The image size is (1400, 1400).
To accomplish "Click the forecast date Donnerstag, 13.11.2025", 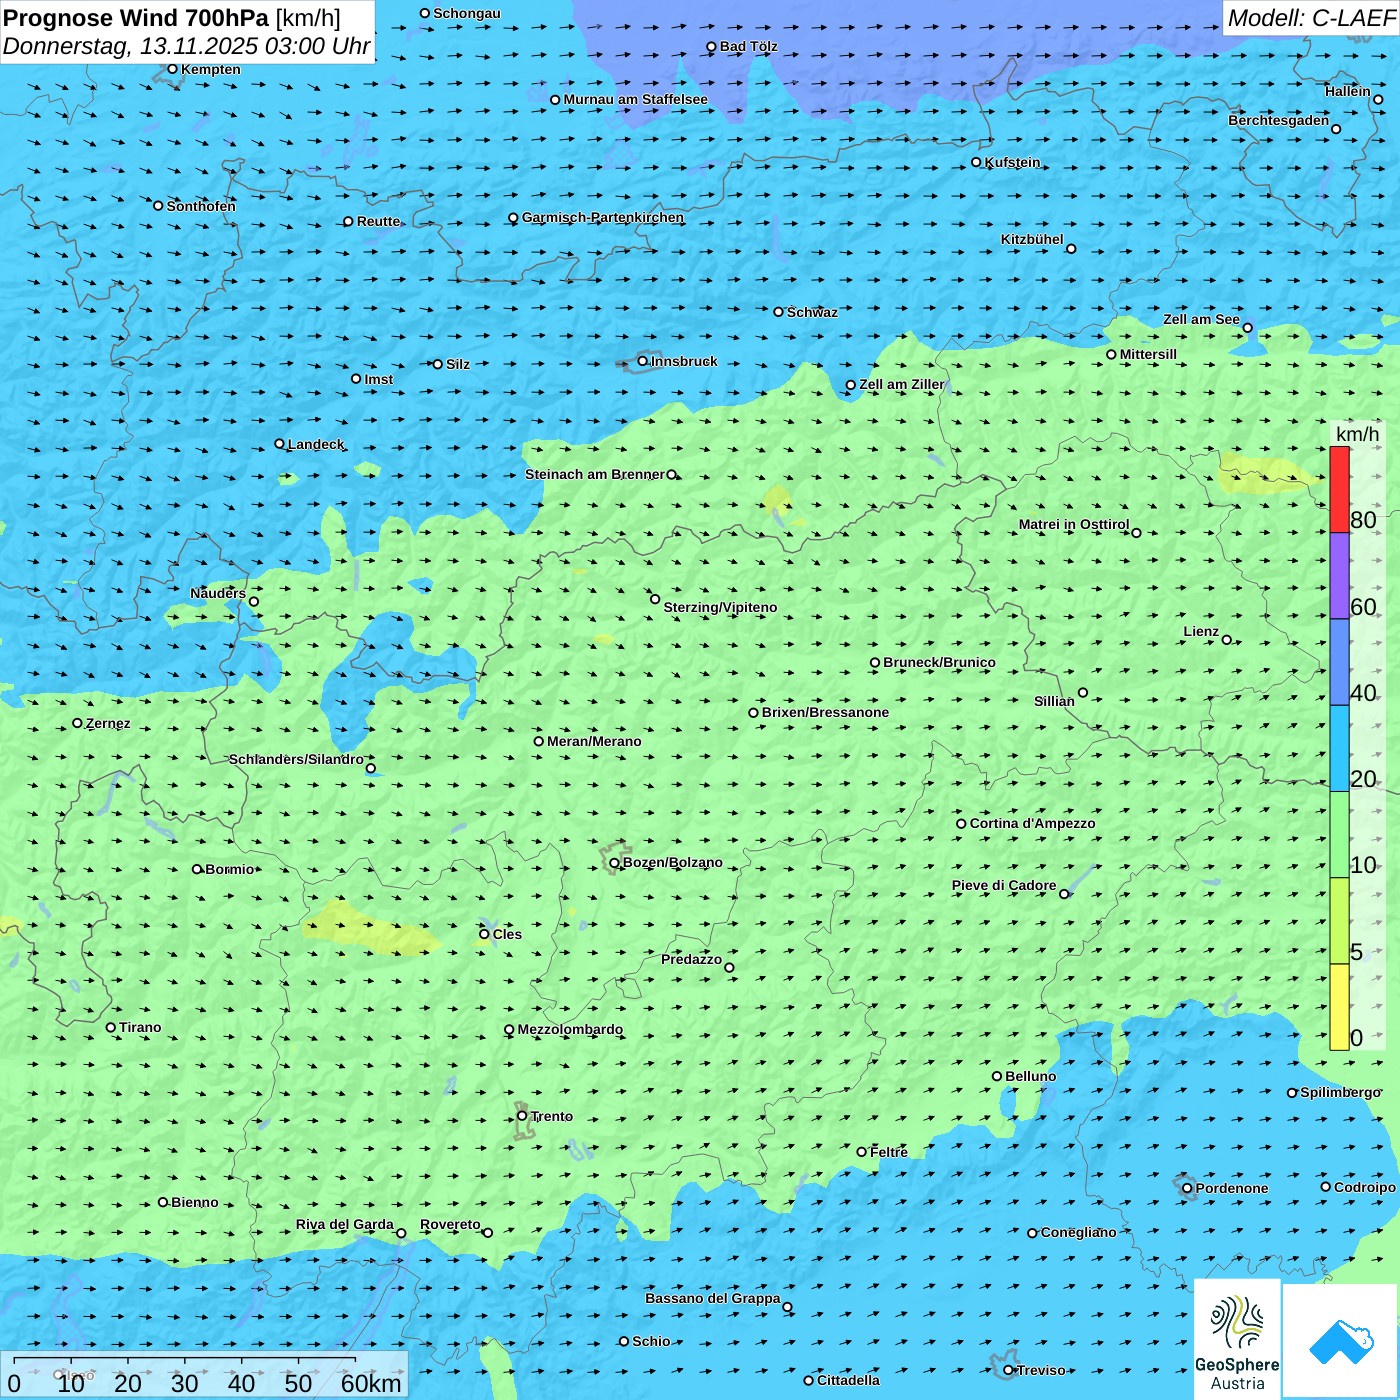I will pos(186,46).
